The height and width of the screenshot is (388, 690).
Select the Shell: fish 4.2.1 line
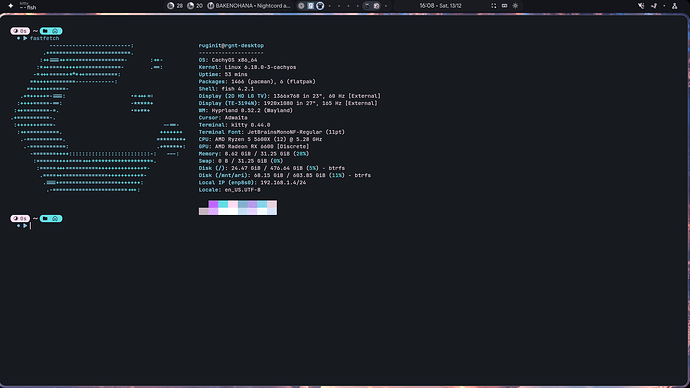pos(226,89)
